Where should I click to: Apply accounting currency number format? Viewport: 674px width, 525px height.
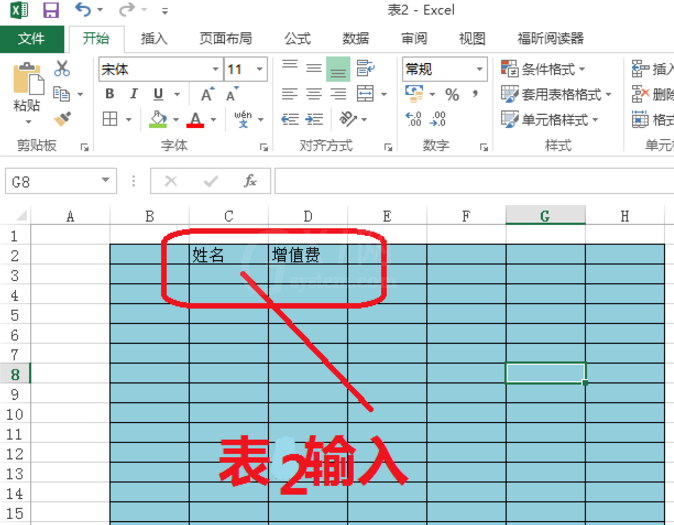pos(414,94)
